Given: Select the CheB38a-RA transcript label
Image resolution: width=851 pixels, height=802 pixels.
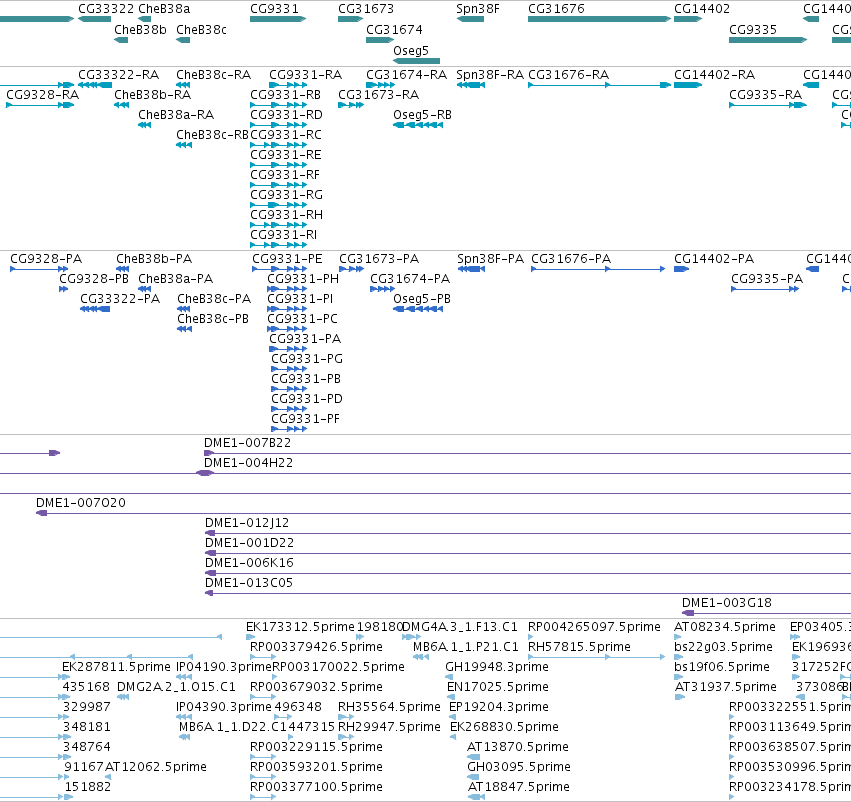Looking at the screenshot, I should (176, 114).
